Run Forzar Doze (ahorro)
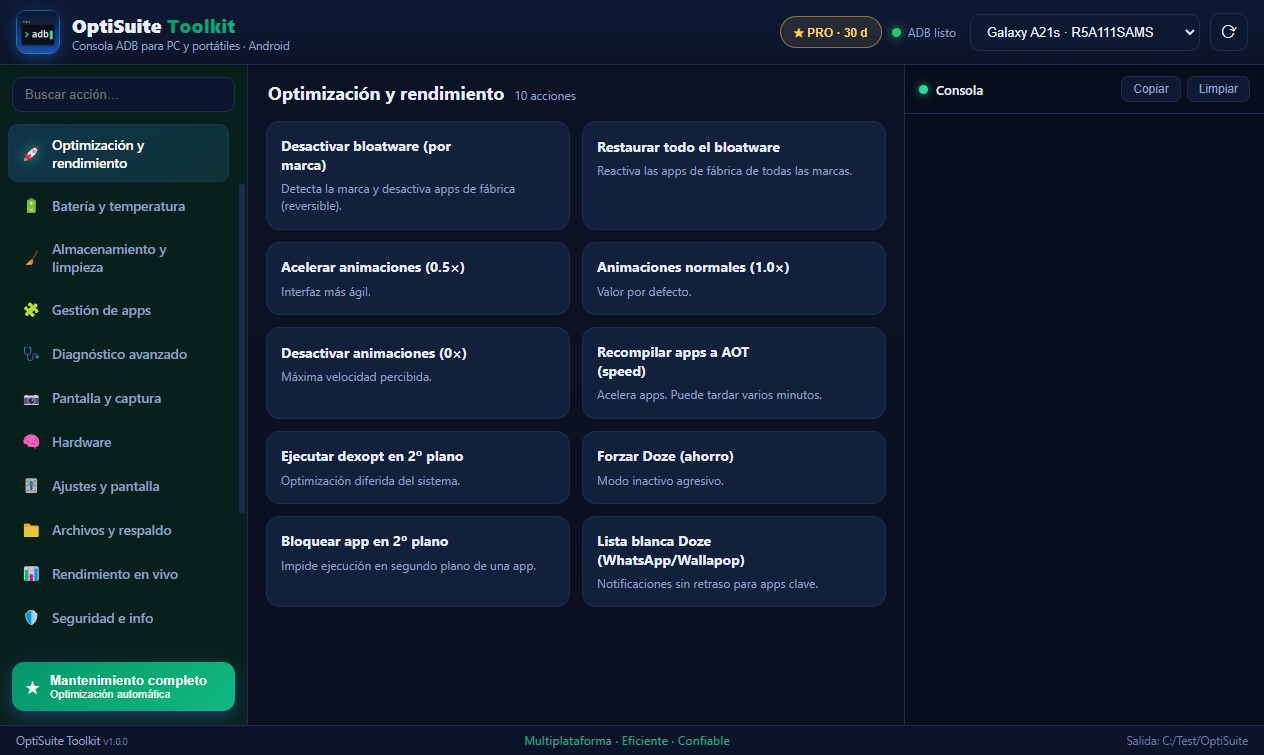This screenshot has height=755, width=1264. coord(734,468)
